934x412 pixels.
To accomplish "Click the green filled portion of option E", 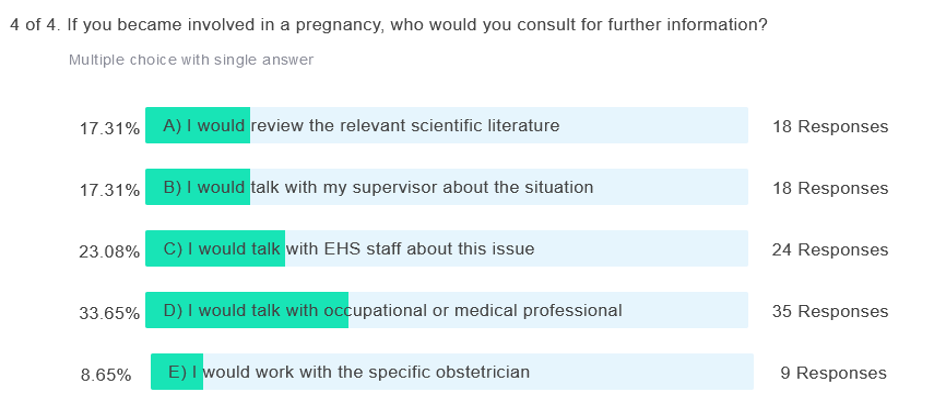I will click(x=177, y=372).
